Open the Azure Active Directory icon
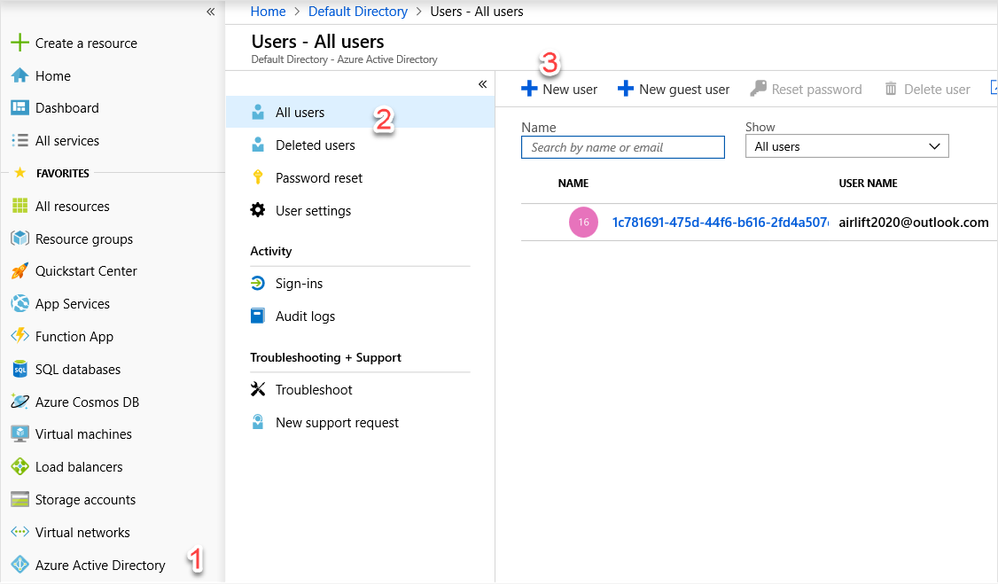The height and width of the screenshot is (586, 998). coord(19,565)
